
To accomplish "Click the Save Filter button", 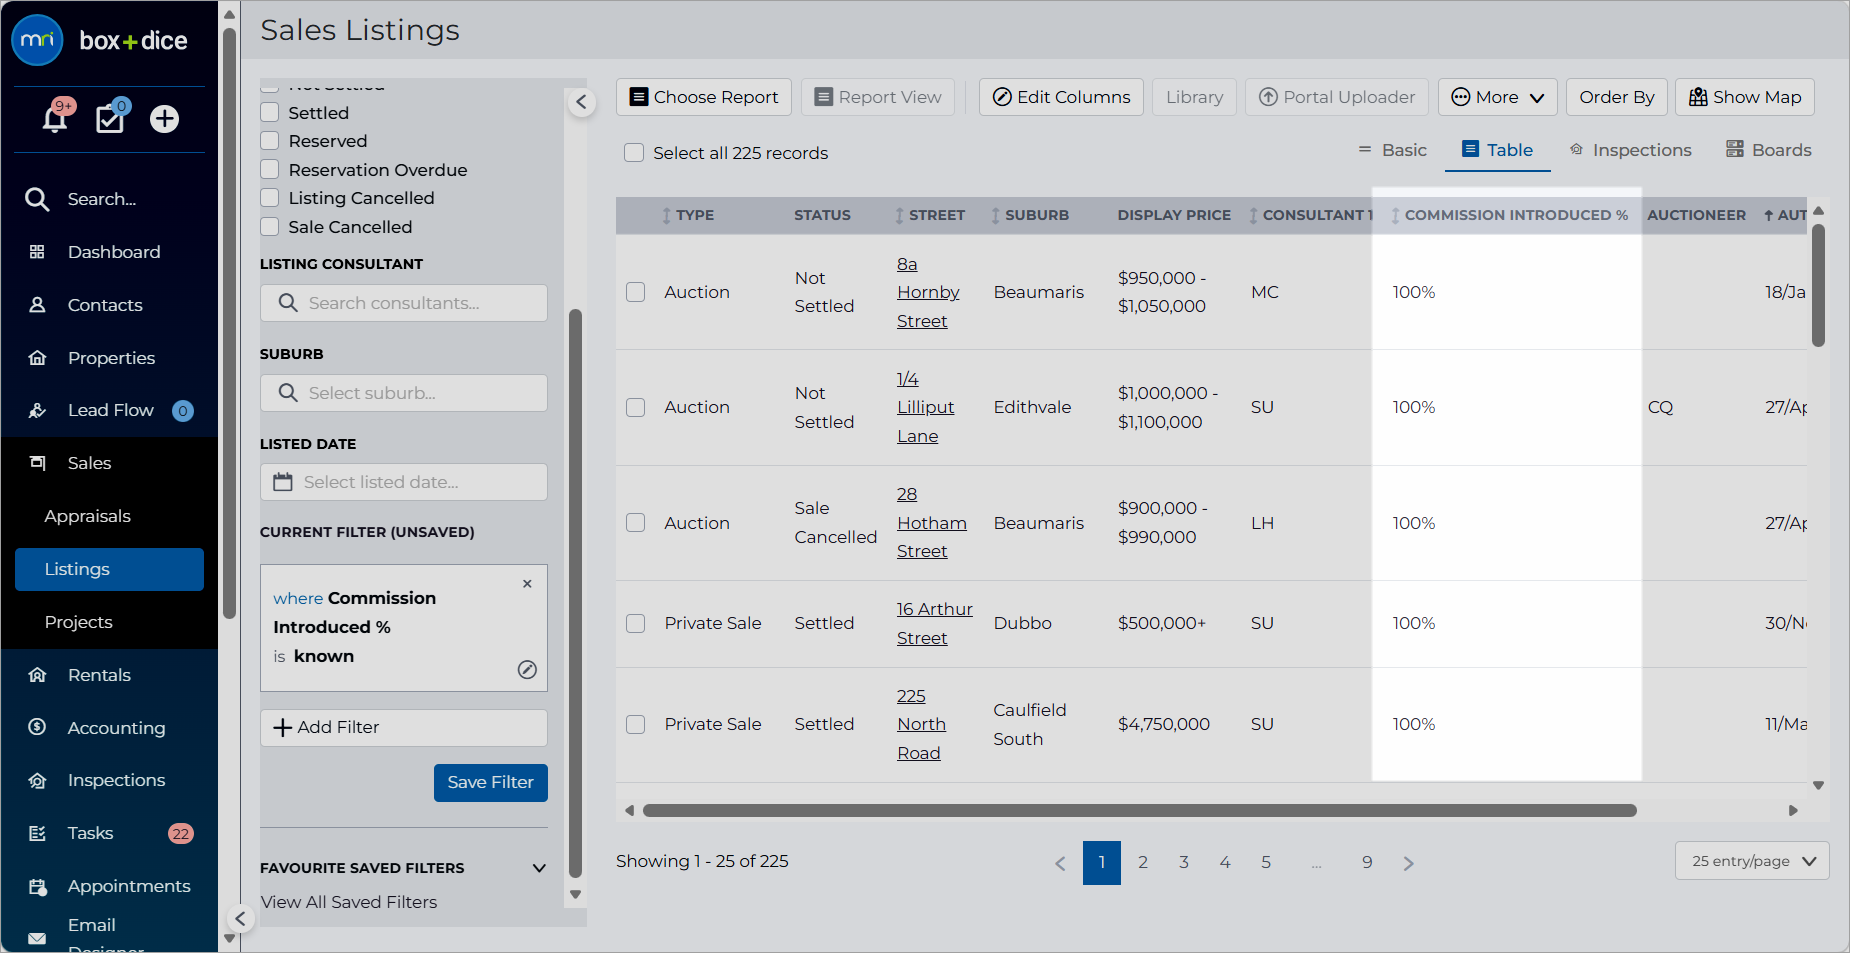I will [491, 783].
